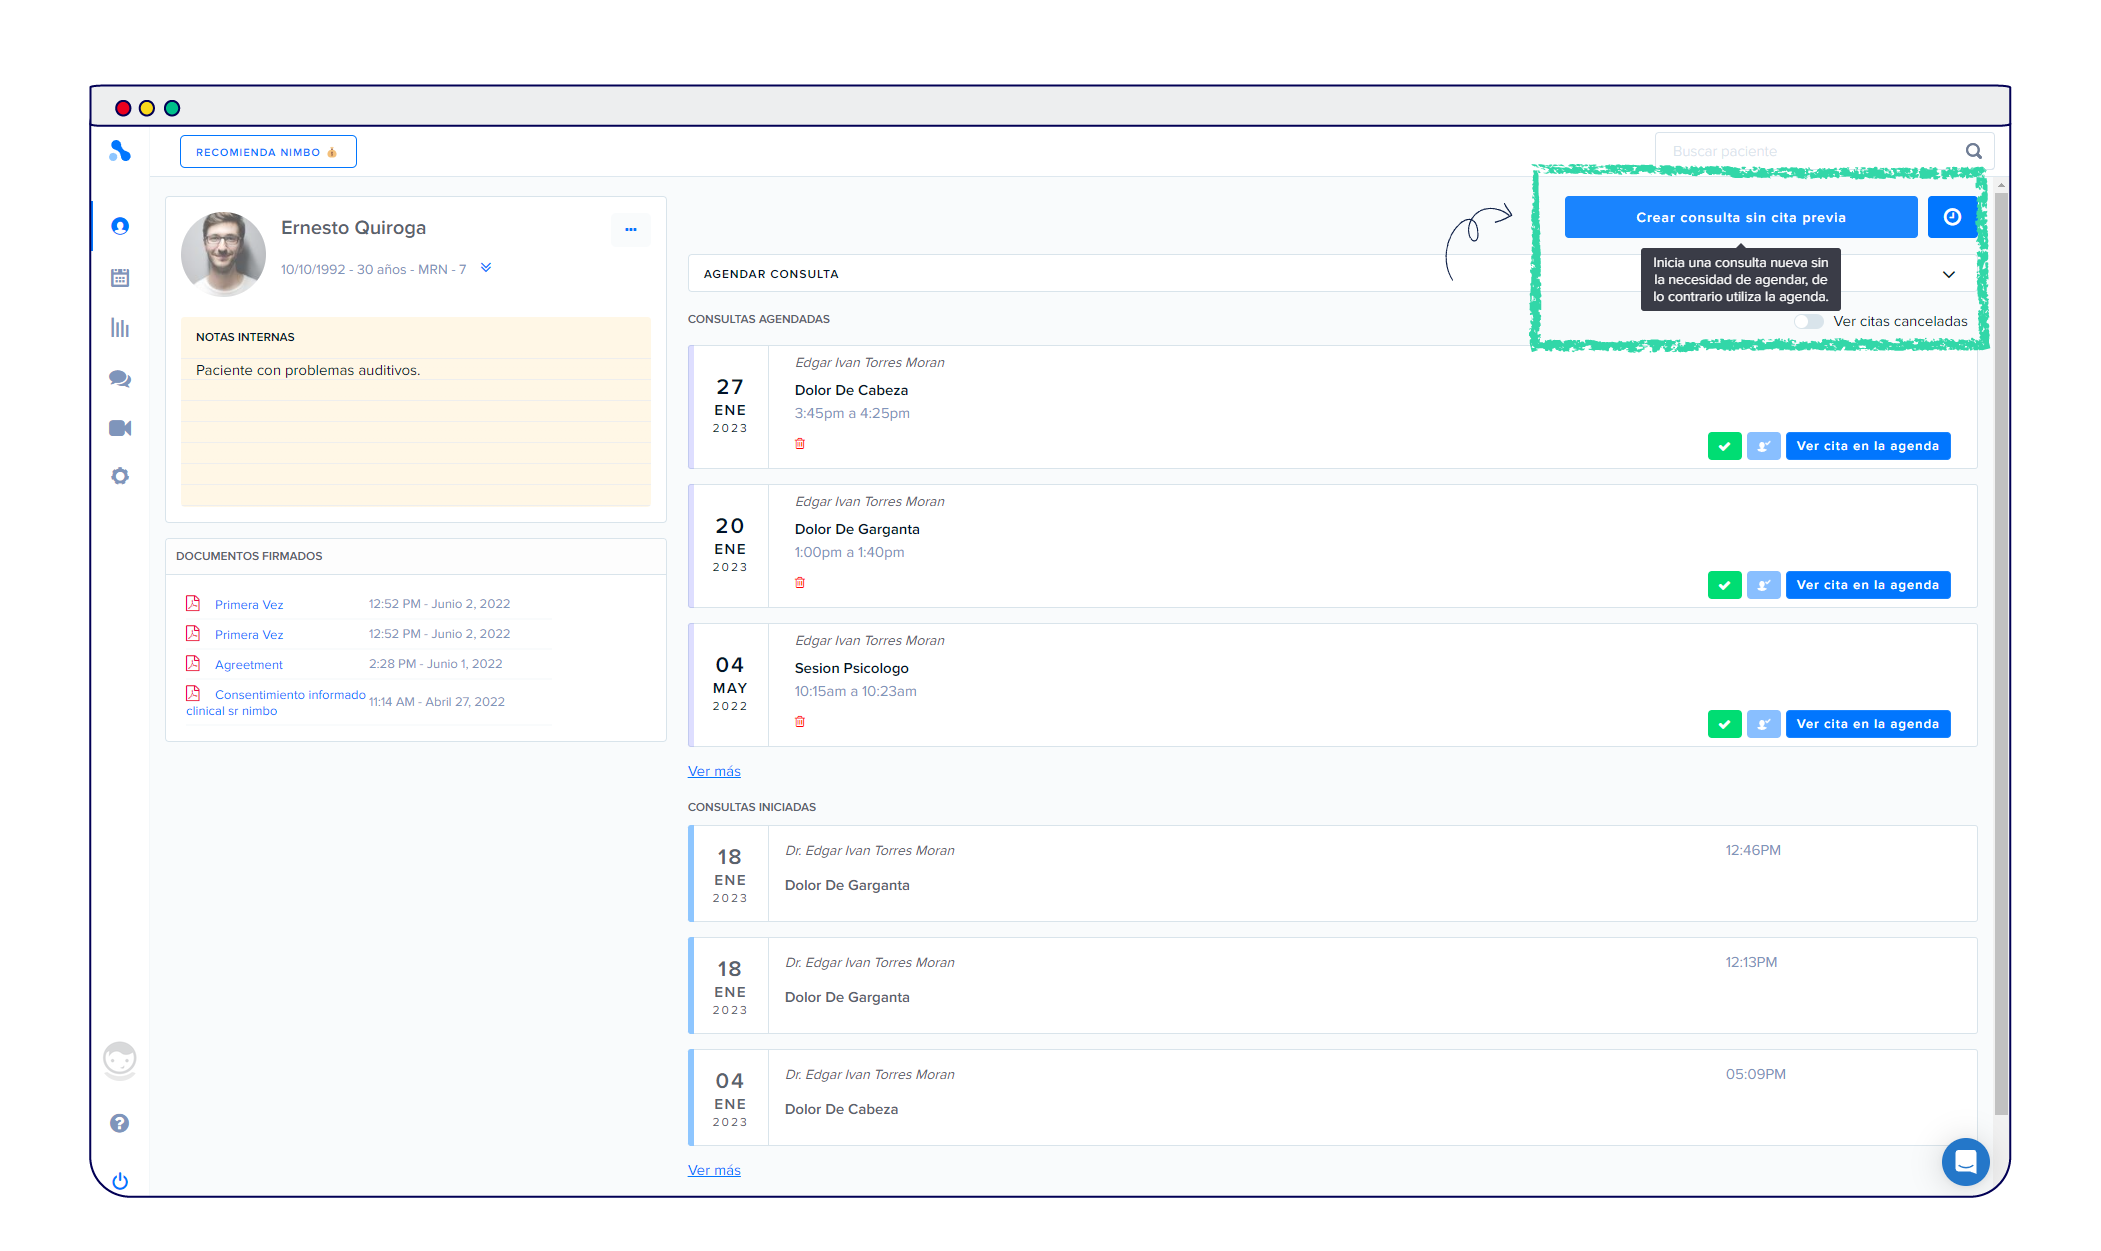Click Ver más under Consultas Agendadas
Image resolution: width=2101 pixels, height=1251 pixels.
point(714,771)
